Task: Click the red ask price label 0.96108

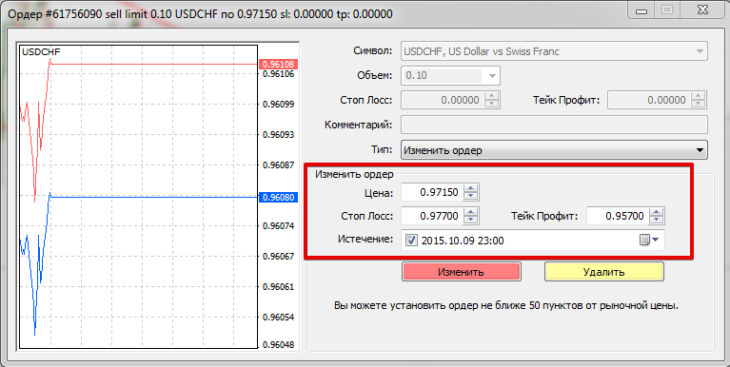Action: pyautogui.click(x=278, y=64)
